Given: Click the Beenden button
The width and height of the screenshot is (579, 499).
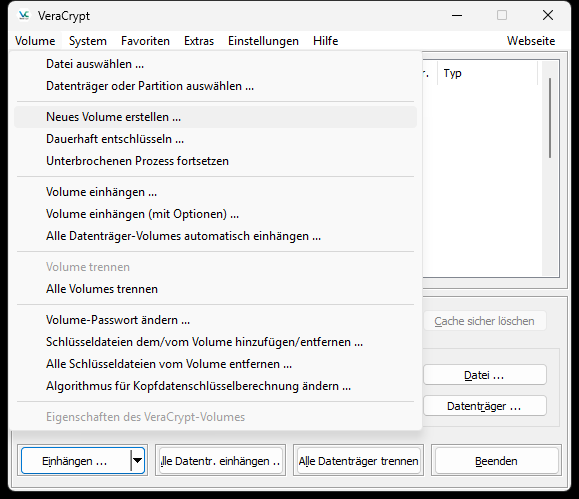Looking at the screenshot, I should click(x=496, y=461).
